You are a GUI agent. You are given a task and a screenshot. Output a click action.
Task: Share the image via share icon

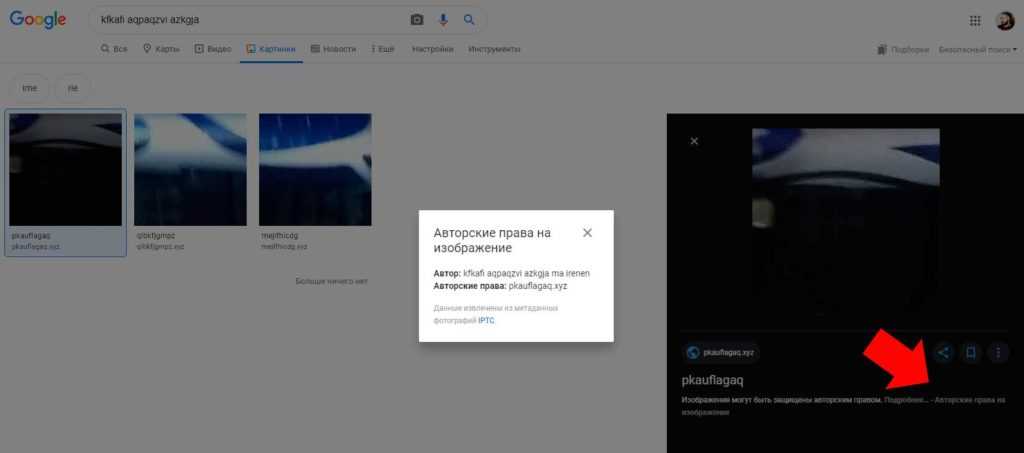[942, 352]
